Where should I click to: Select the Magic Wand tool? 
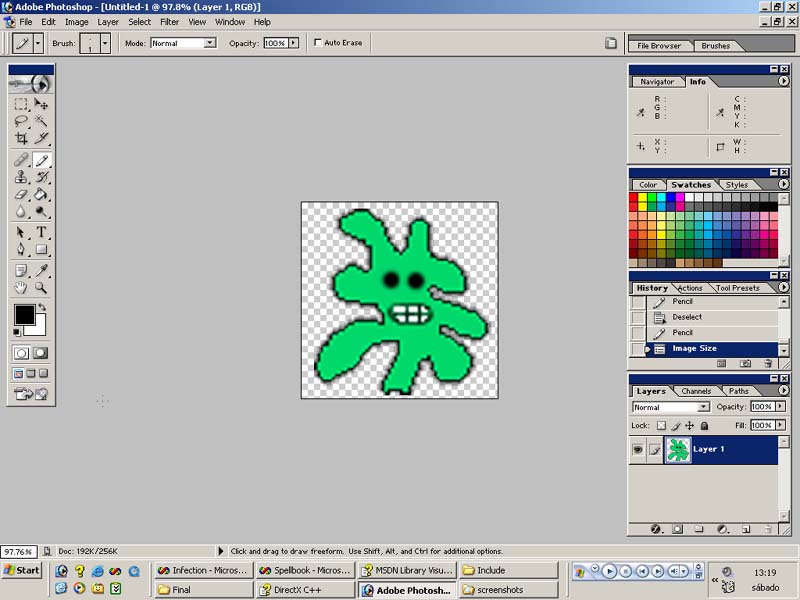(41, 121)
